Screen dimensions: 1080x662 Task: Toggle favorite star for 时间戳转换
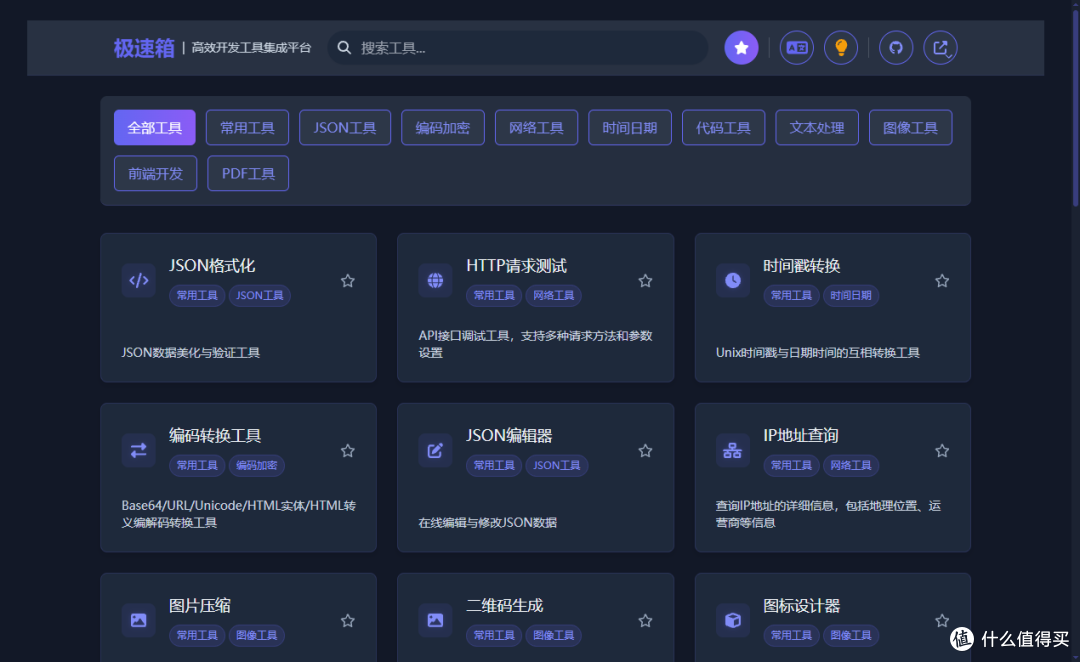click(942, 281)
